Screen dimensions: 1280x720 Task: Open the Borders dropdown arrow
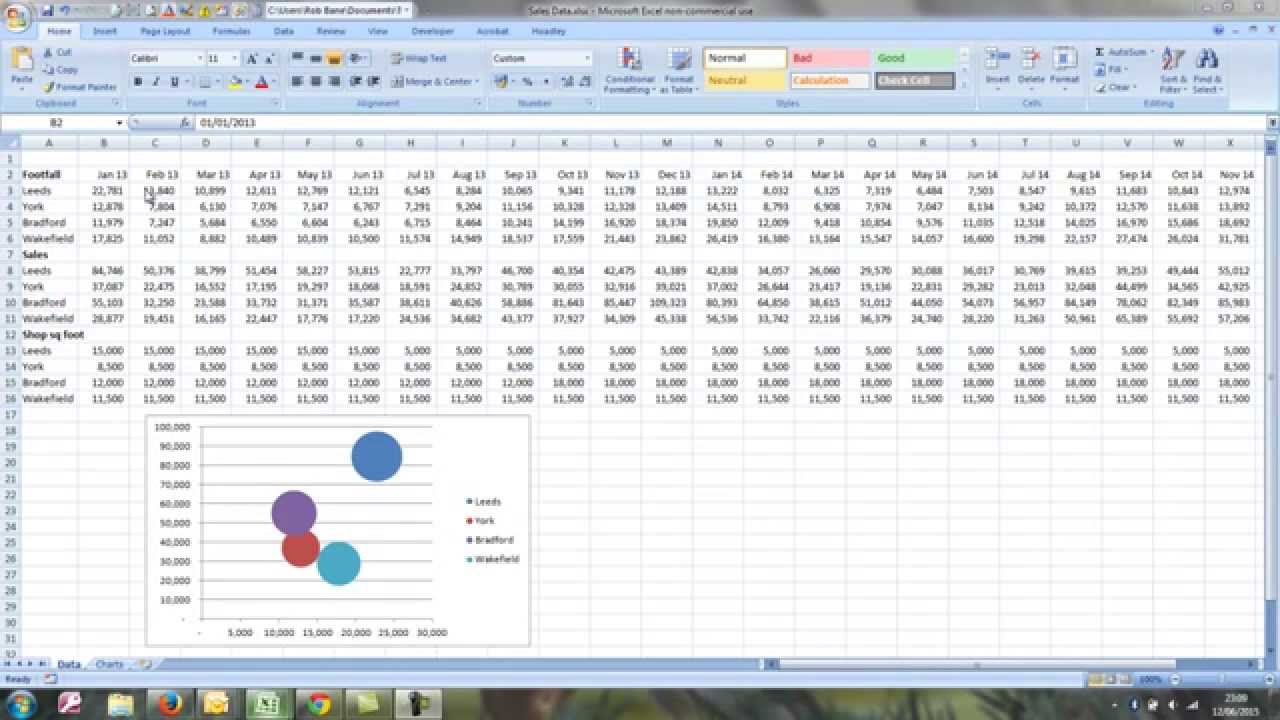coord(219,82)
